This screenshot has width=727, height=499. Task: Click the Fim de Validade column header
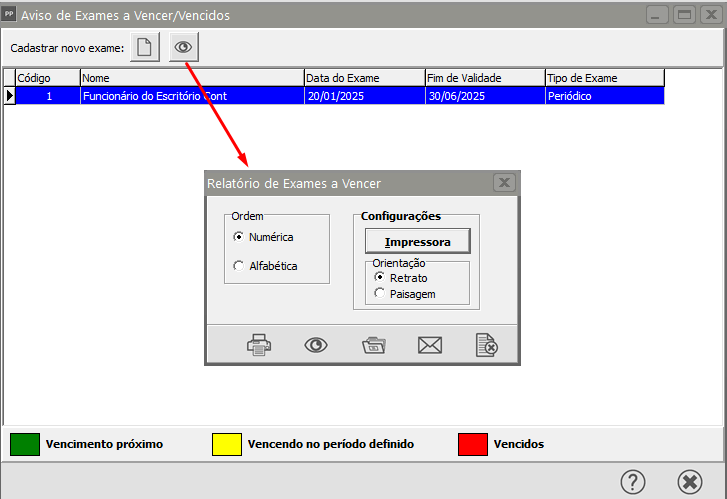484,78
